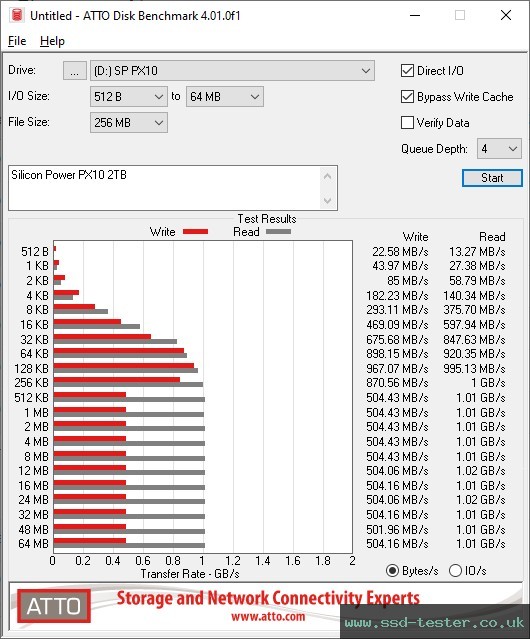Click the 16 KB write value 469.09 MB/s
This screenshot has width=530, height=639.
pyautogui.click(x=397, y=325)
